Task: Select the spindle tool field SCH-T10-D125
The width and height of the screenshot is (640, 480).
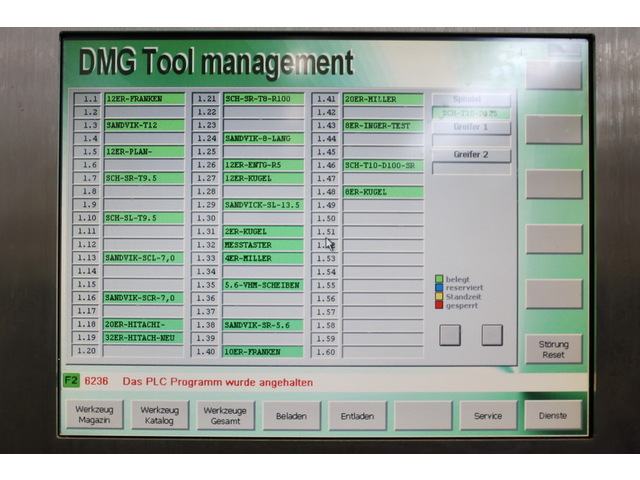Action: [471, 113]
